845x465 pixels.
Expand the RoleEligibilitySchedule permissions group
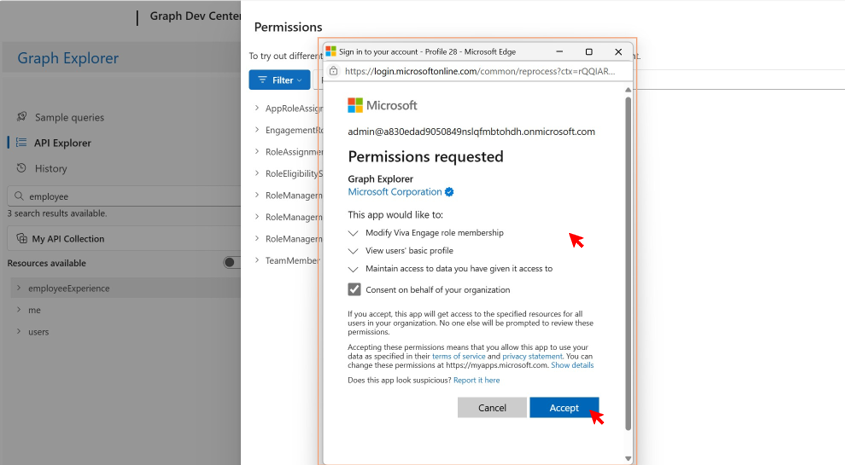click(257, 173)
